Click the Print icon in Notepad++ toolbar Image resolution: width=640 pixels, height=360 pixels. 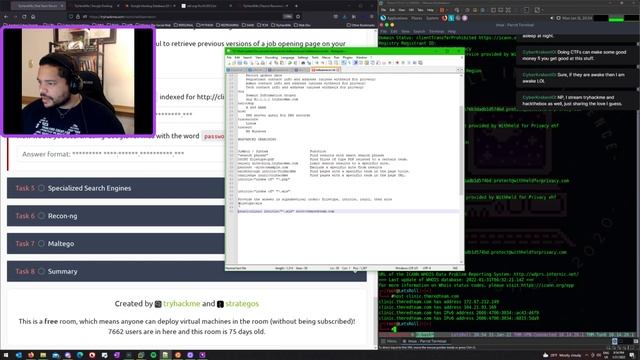pyautogui.click(x=263, y=63)
